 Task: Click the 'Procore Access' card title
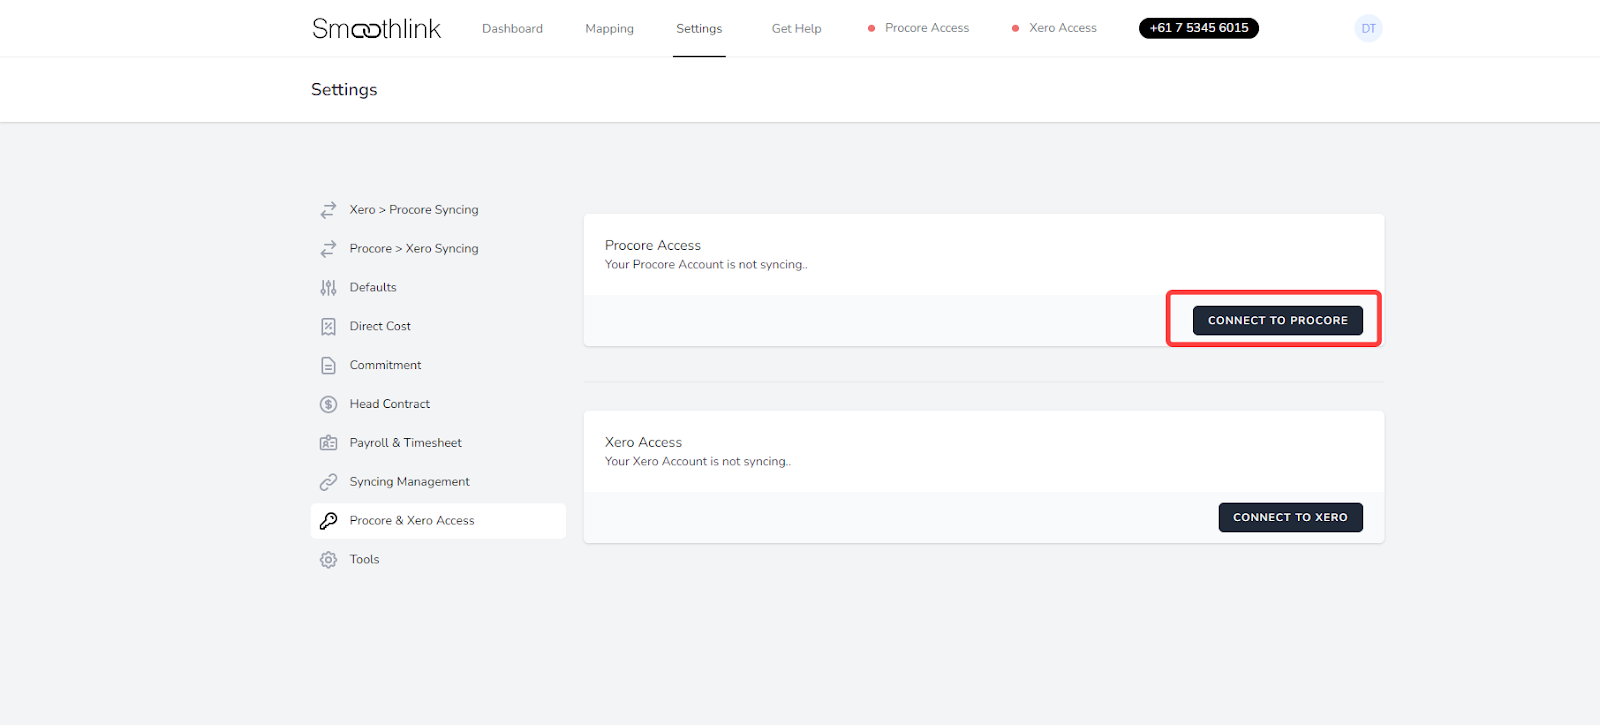(x=653, y=245)
